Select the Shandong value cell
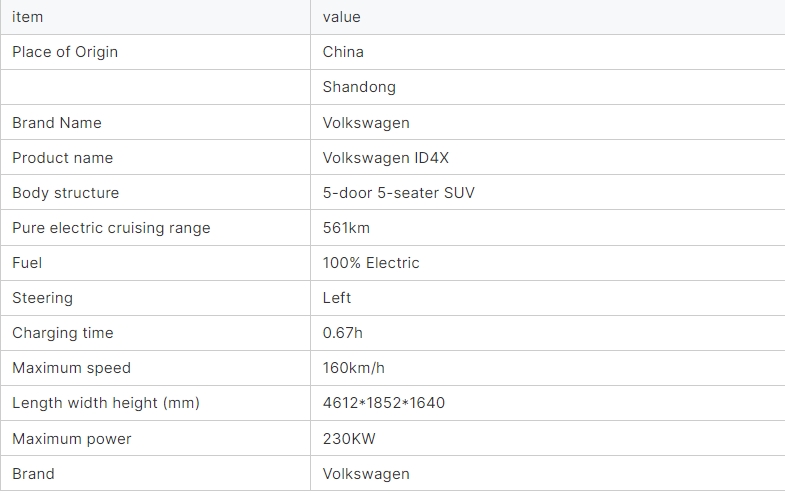The image size is (785, 494). tap(359, 87)
